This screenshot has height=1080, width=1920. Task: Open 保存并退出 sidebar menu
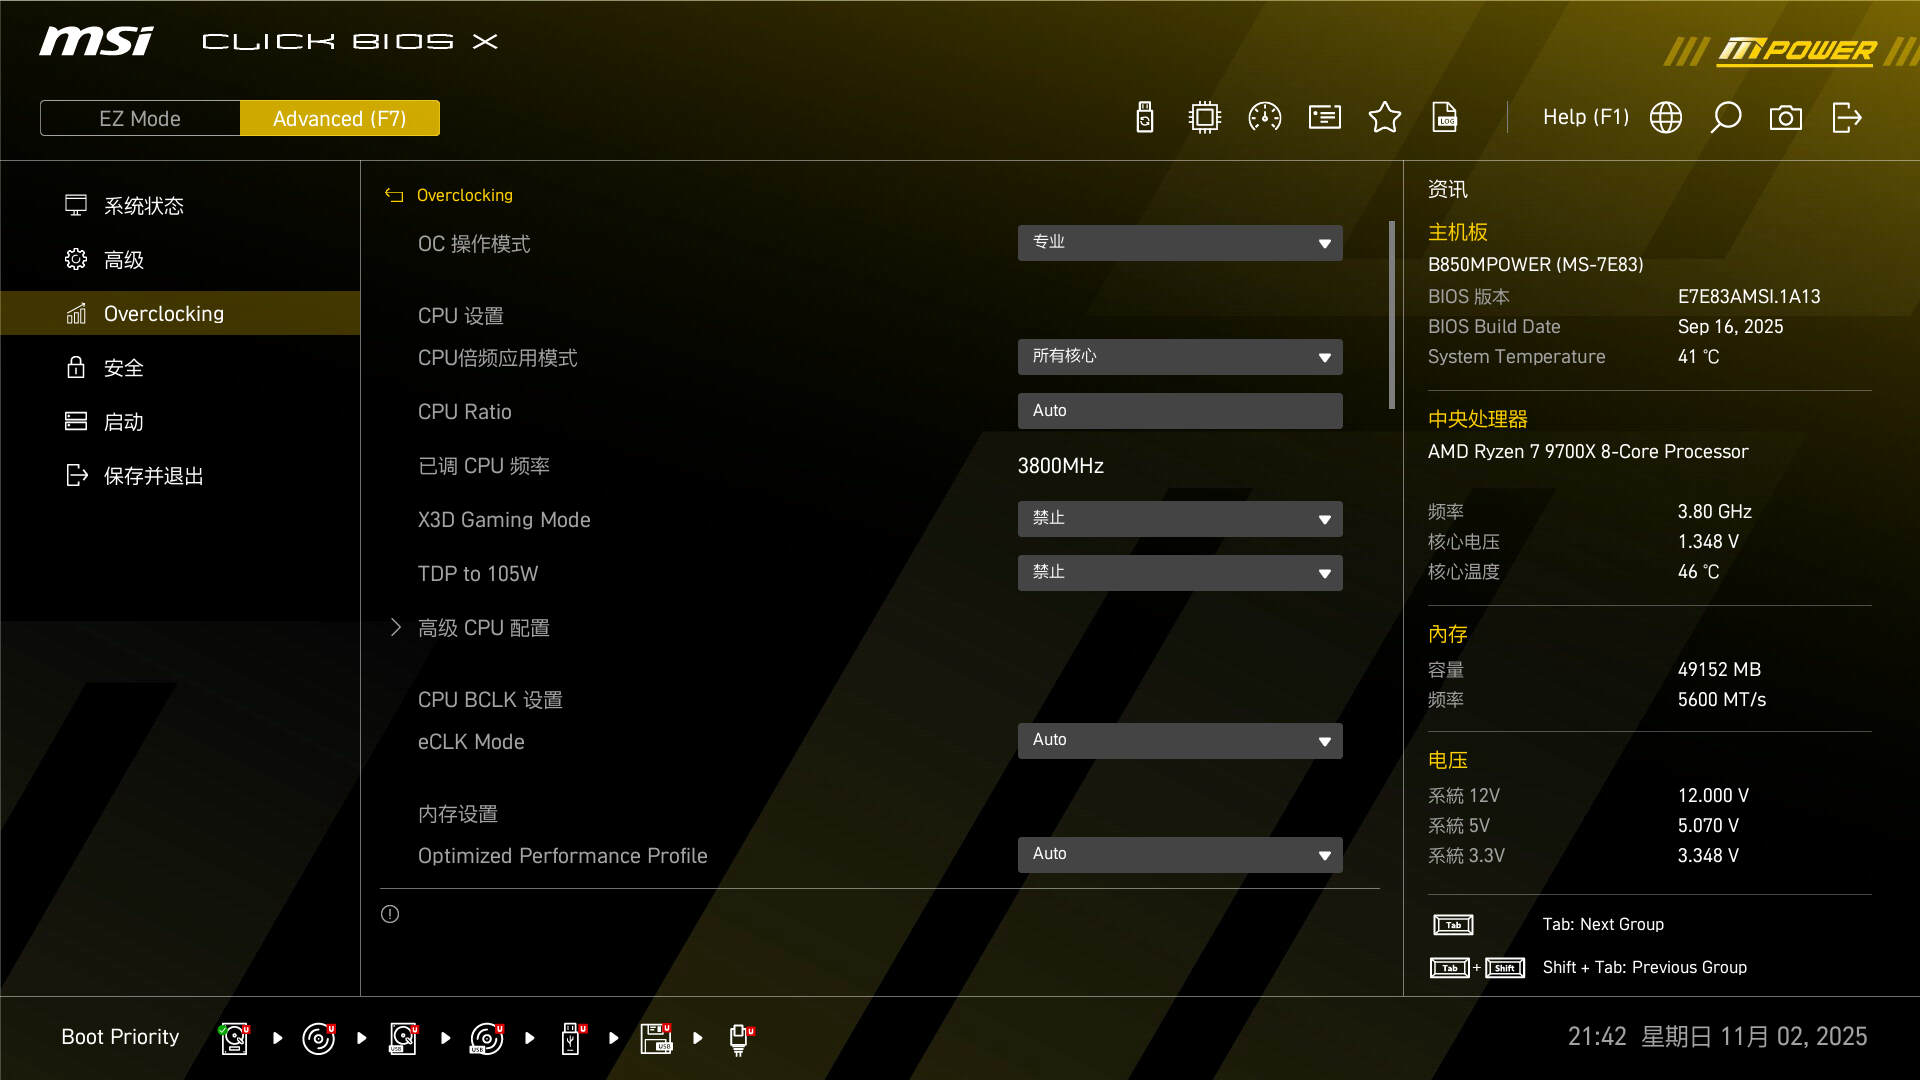tap(153, 476)
